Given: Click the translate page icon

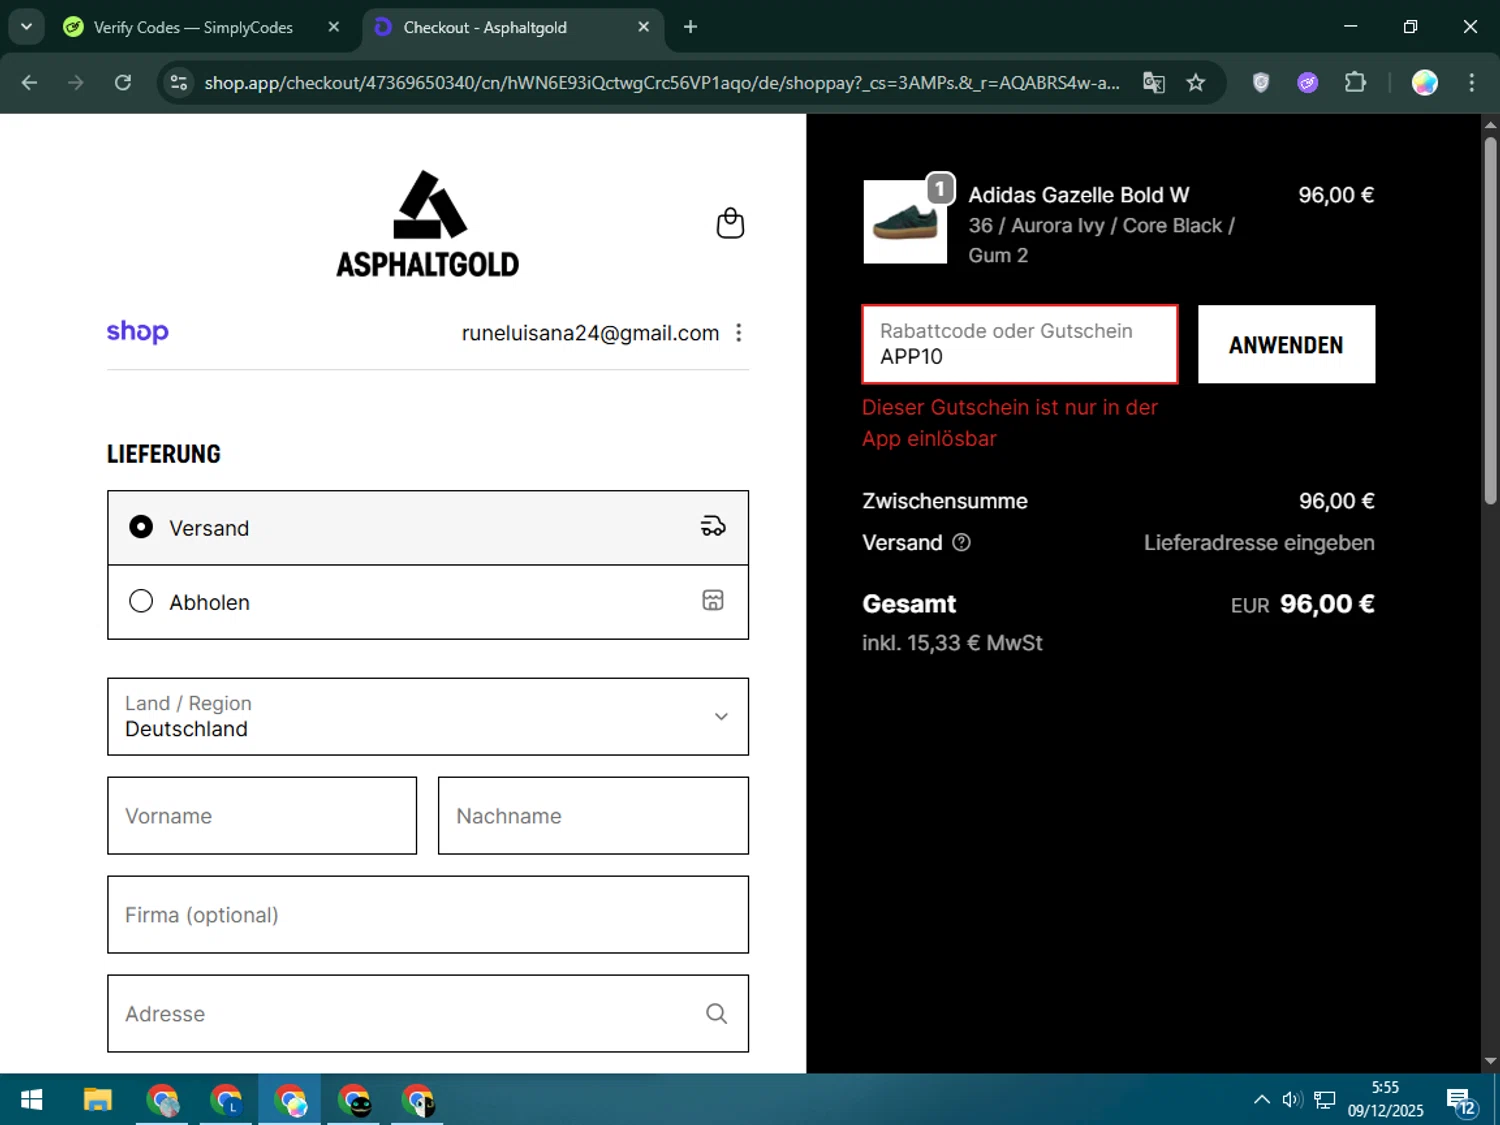Looking at the screenshot, I should click(1154, 83).
